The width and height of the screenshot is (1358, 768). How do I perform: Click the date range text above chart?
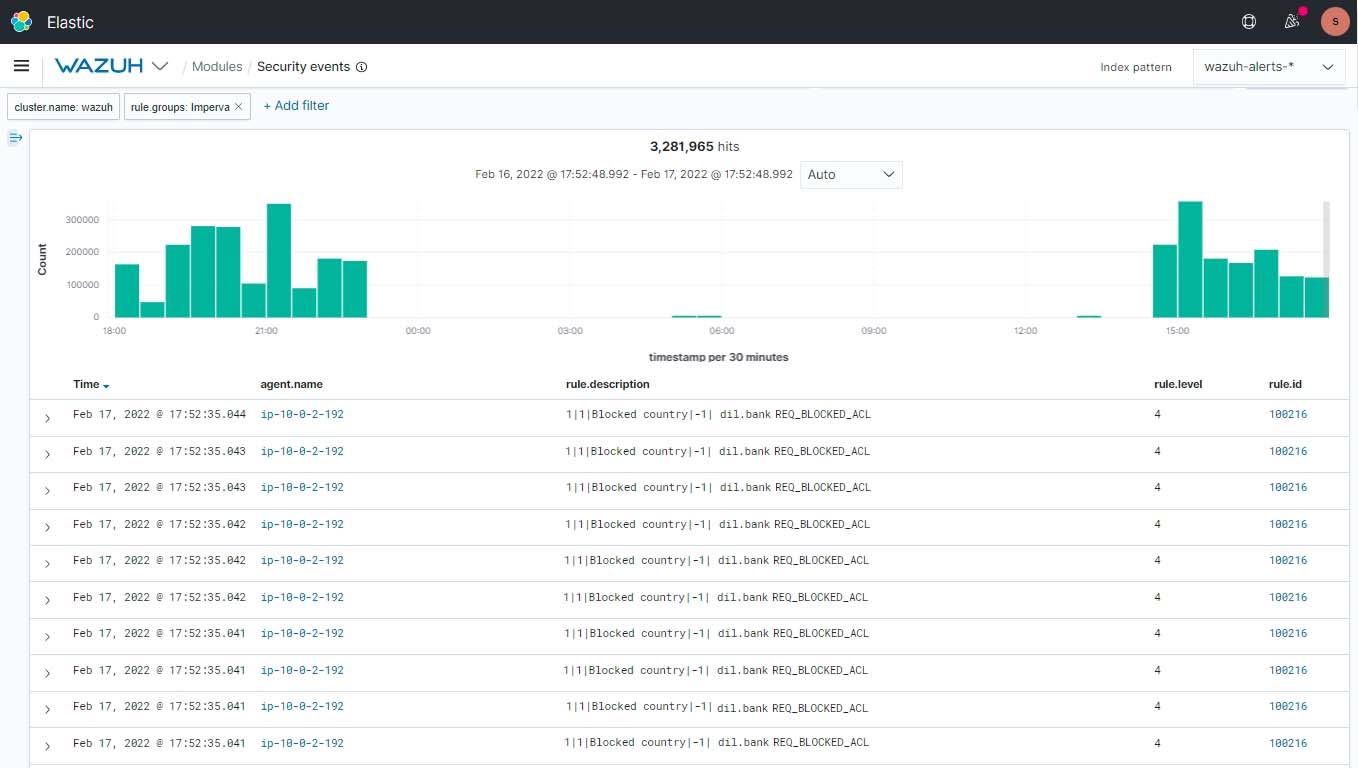(x=634, y=174)
